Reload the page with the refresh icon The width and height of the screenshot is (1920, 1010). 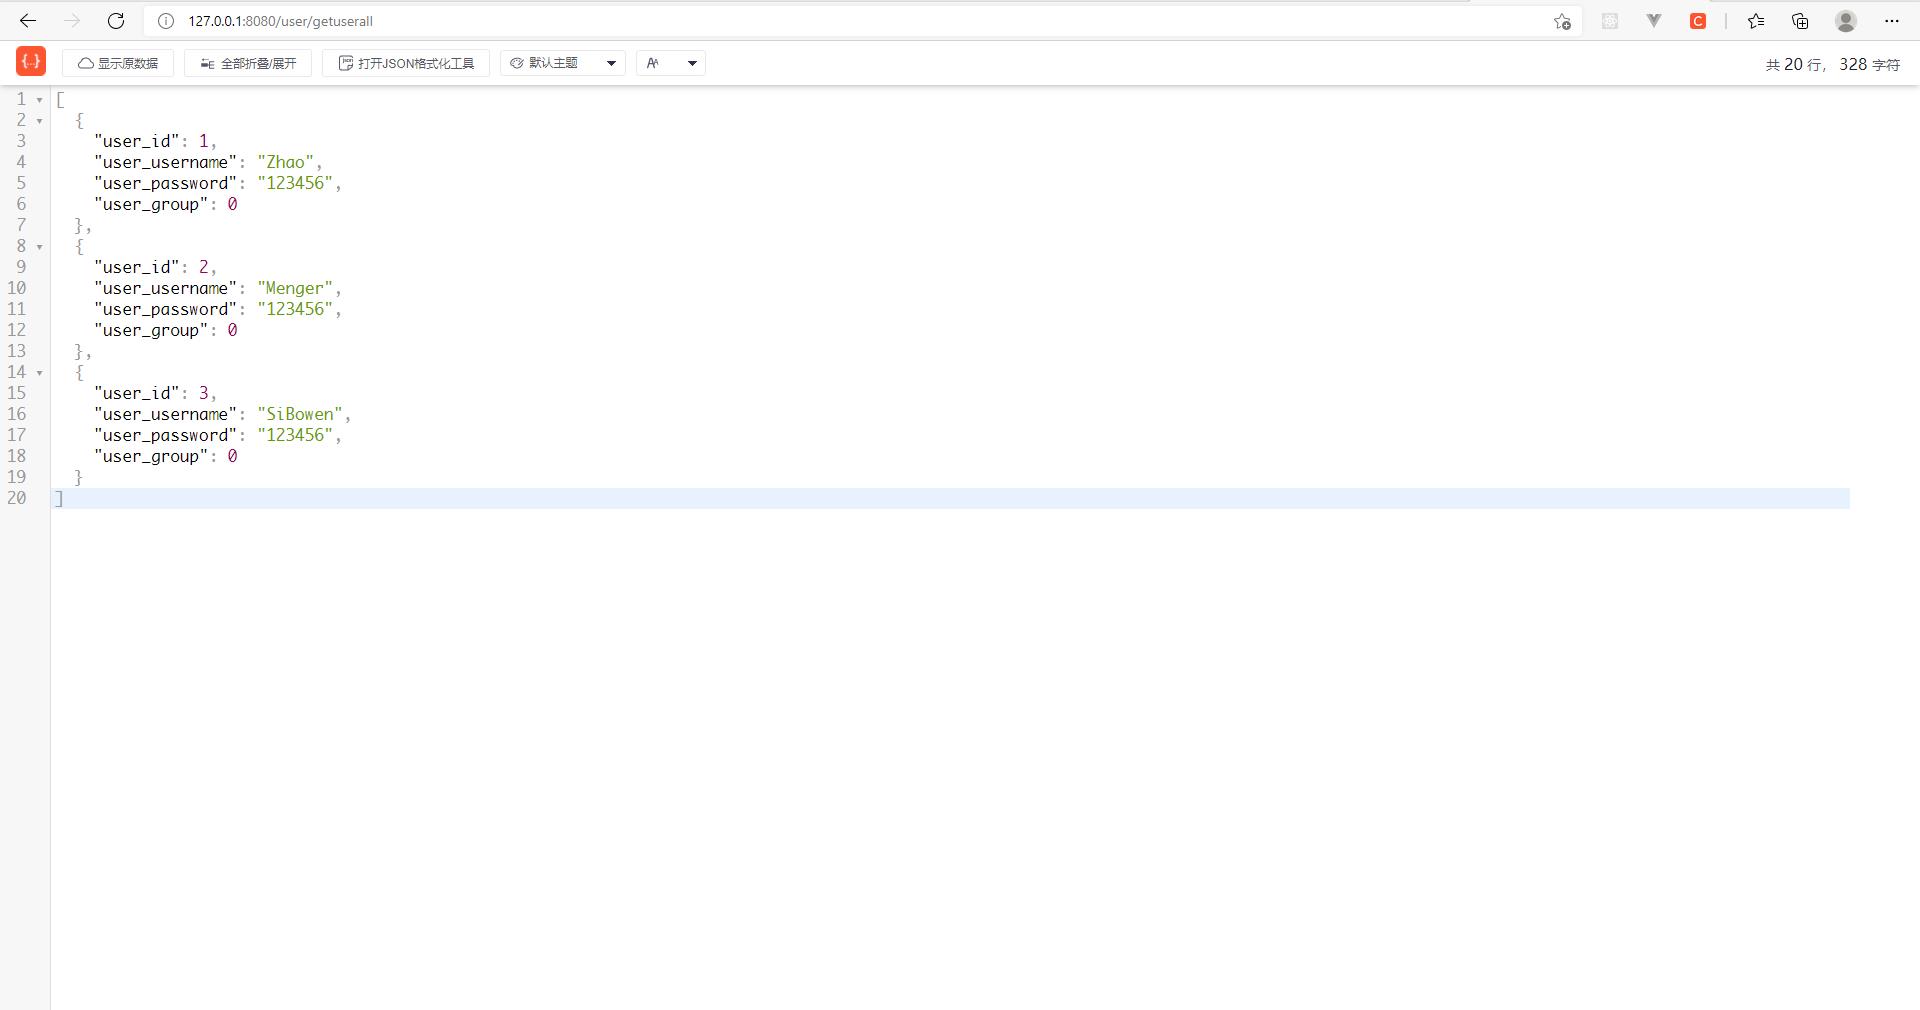pyautogui.click(x=116, y=21)
